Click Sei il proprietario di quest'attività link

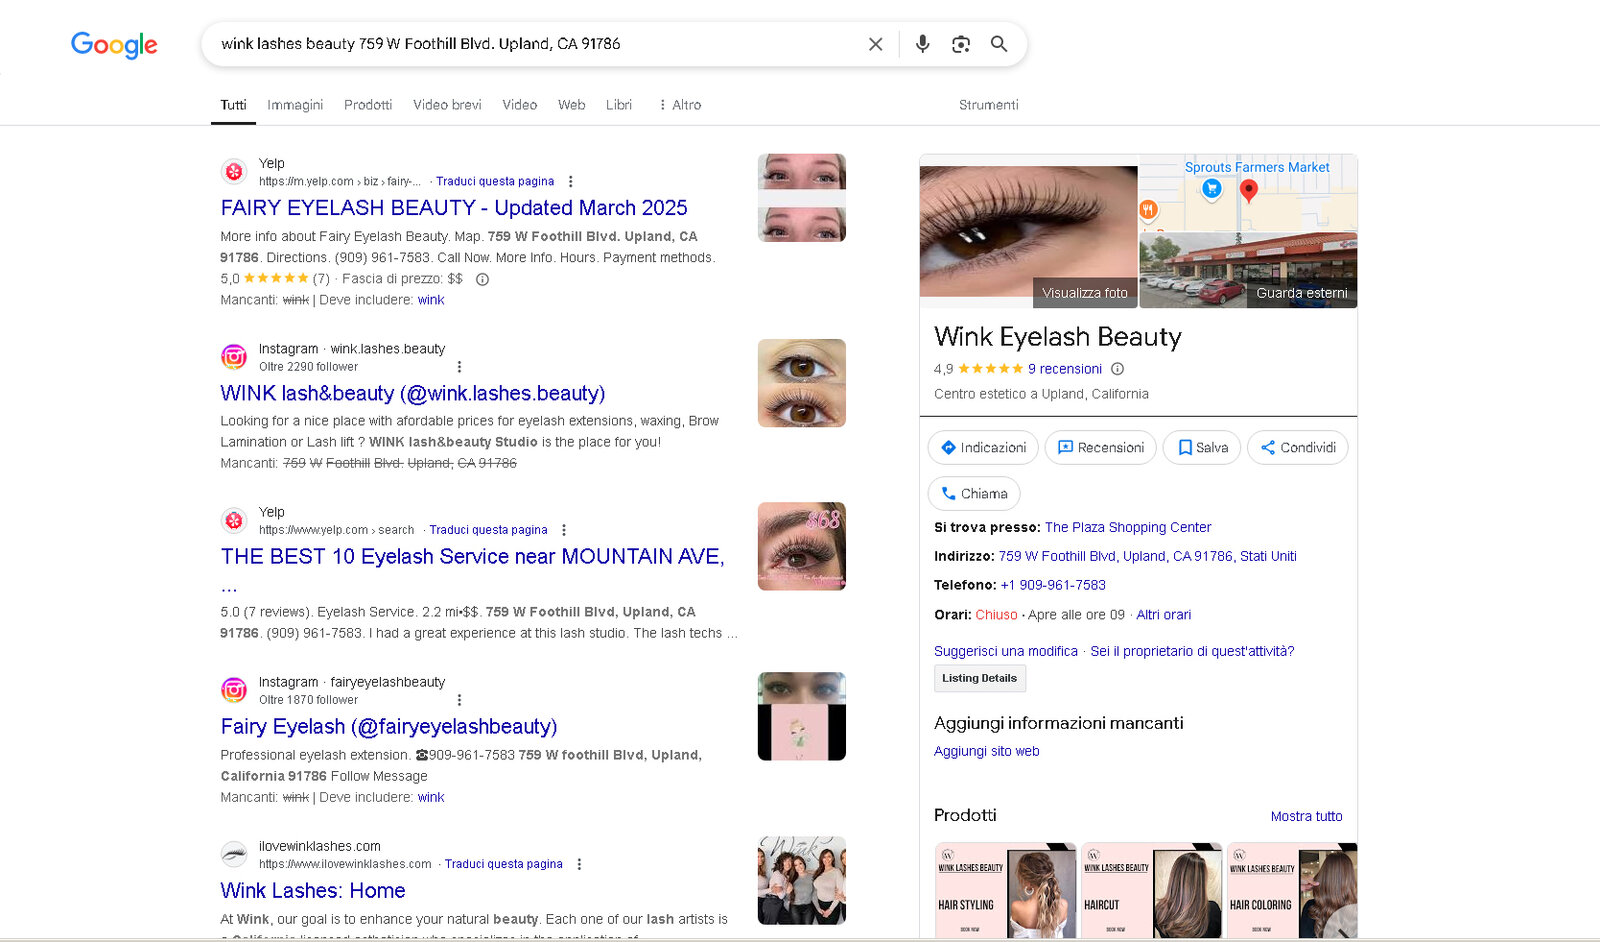pyautogui.click(x=1192, y=651)
